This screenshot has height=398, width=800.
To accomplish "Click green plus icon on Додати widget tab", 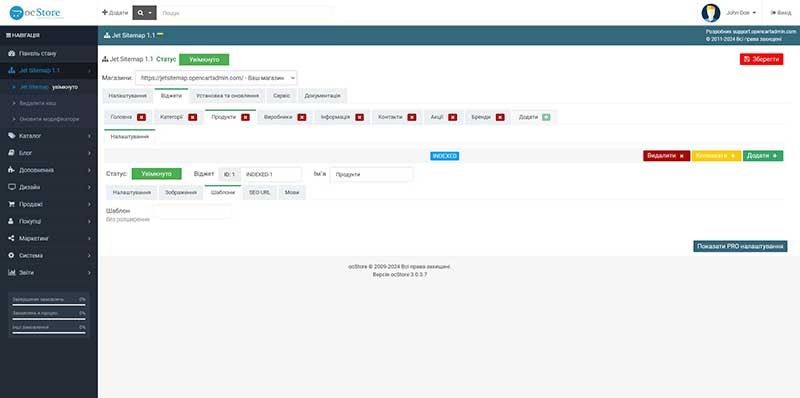I will 546,117.
